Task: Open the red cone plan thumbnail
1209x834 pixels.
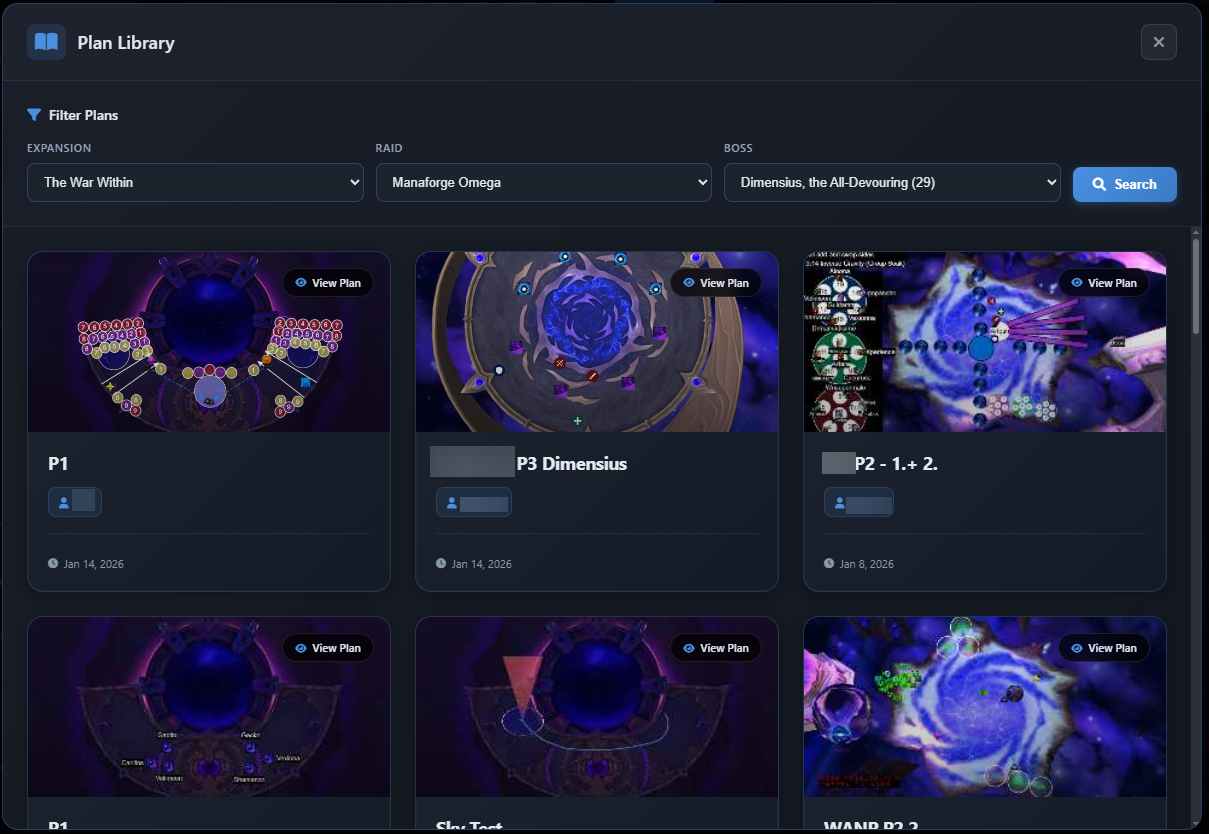Action: [596, 707]
